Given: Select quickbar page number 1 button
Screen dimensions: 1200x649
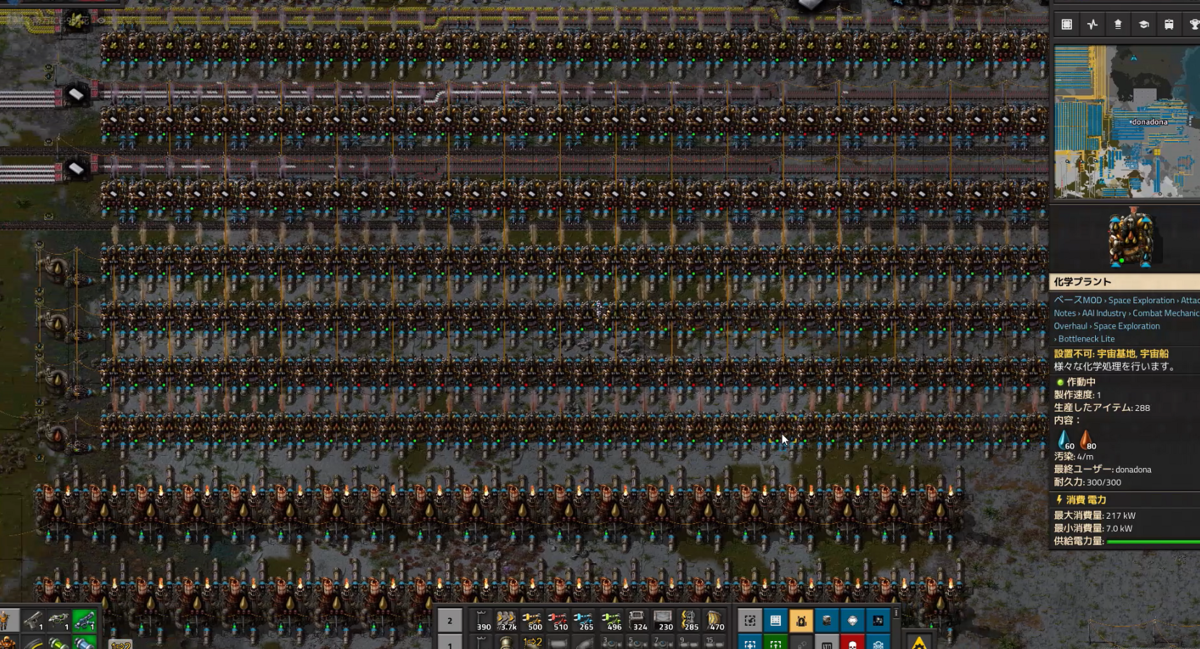Looking at the screenshot, I should [x=450, y=642].
